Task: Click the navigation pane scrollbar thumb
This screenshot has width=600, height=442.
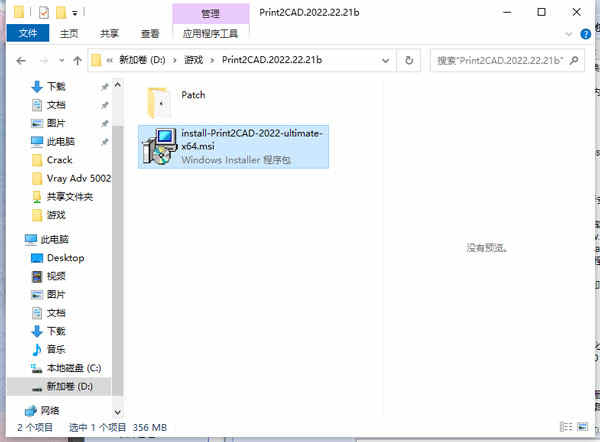Action: (x=118, y=260)
